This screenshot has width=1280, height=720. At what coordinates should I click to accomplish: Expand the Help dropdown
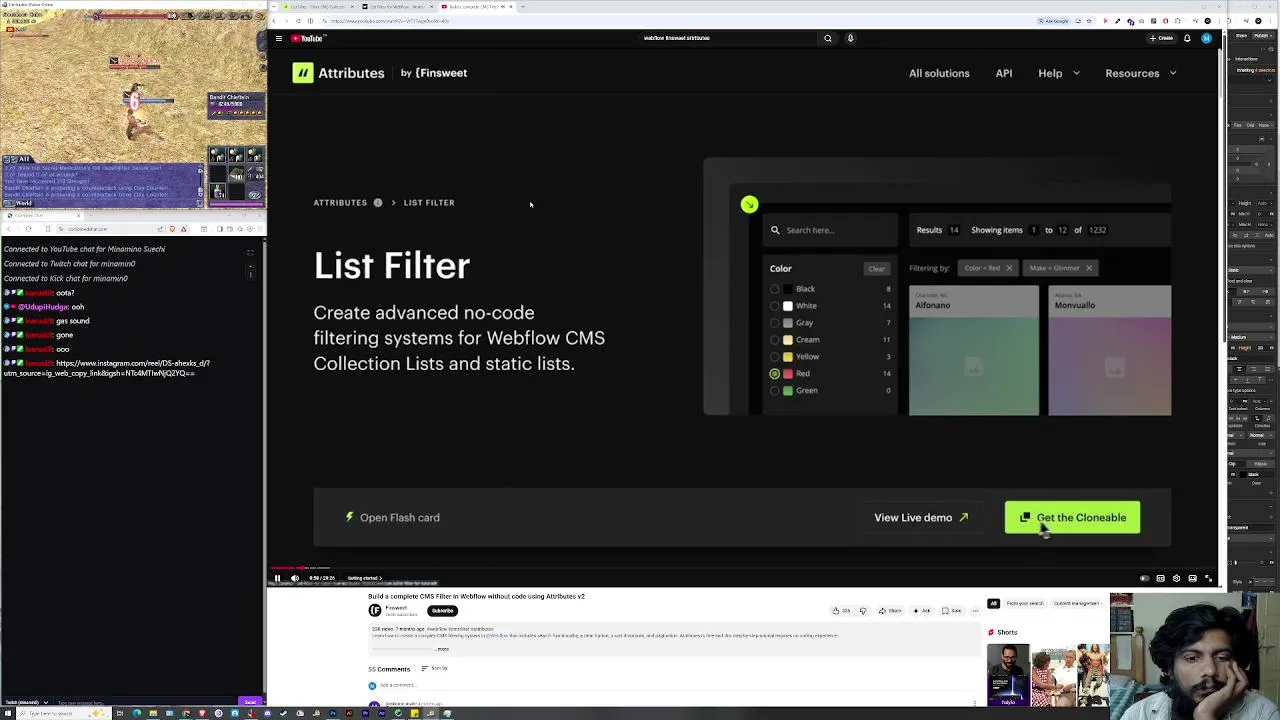(1058, 73)
